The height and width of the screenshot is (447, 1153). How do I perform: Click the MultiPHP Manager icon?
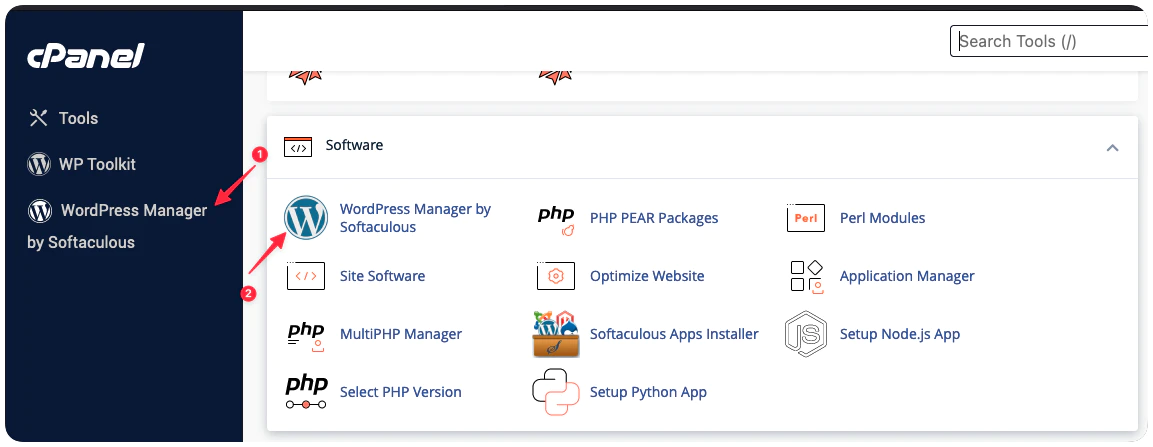[x=306, y=334]
